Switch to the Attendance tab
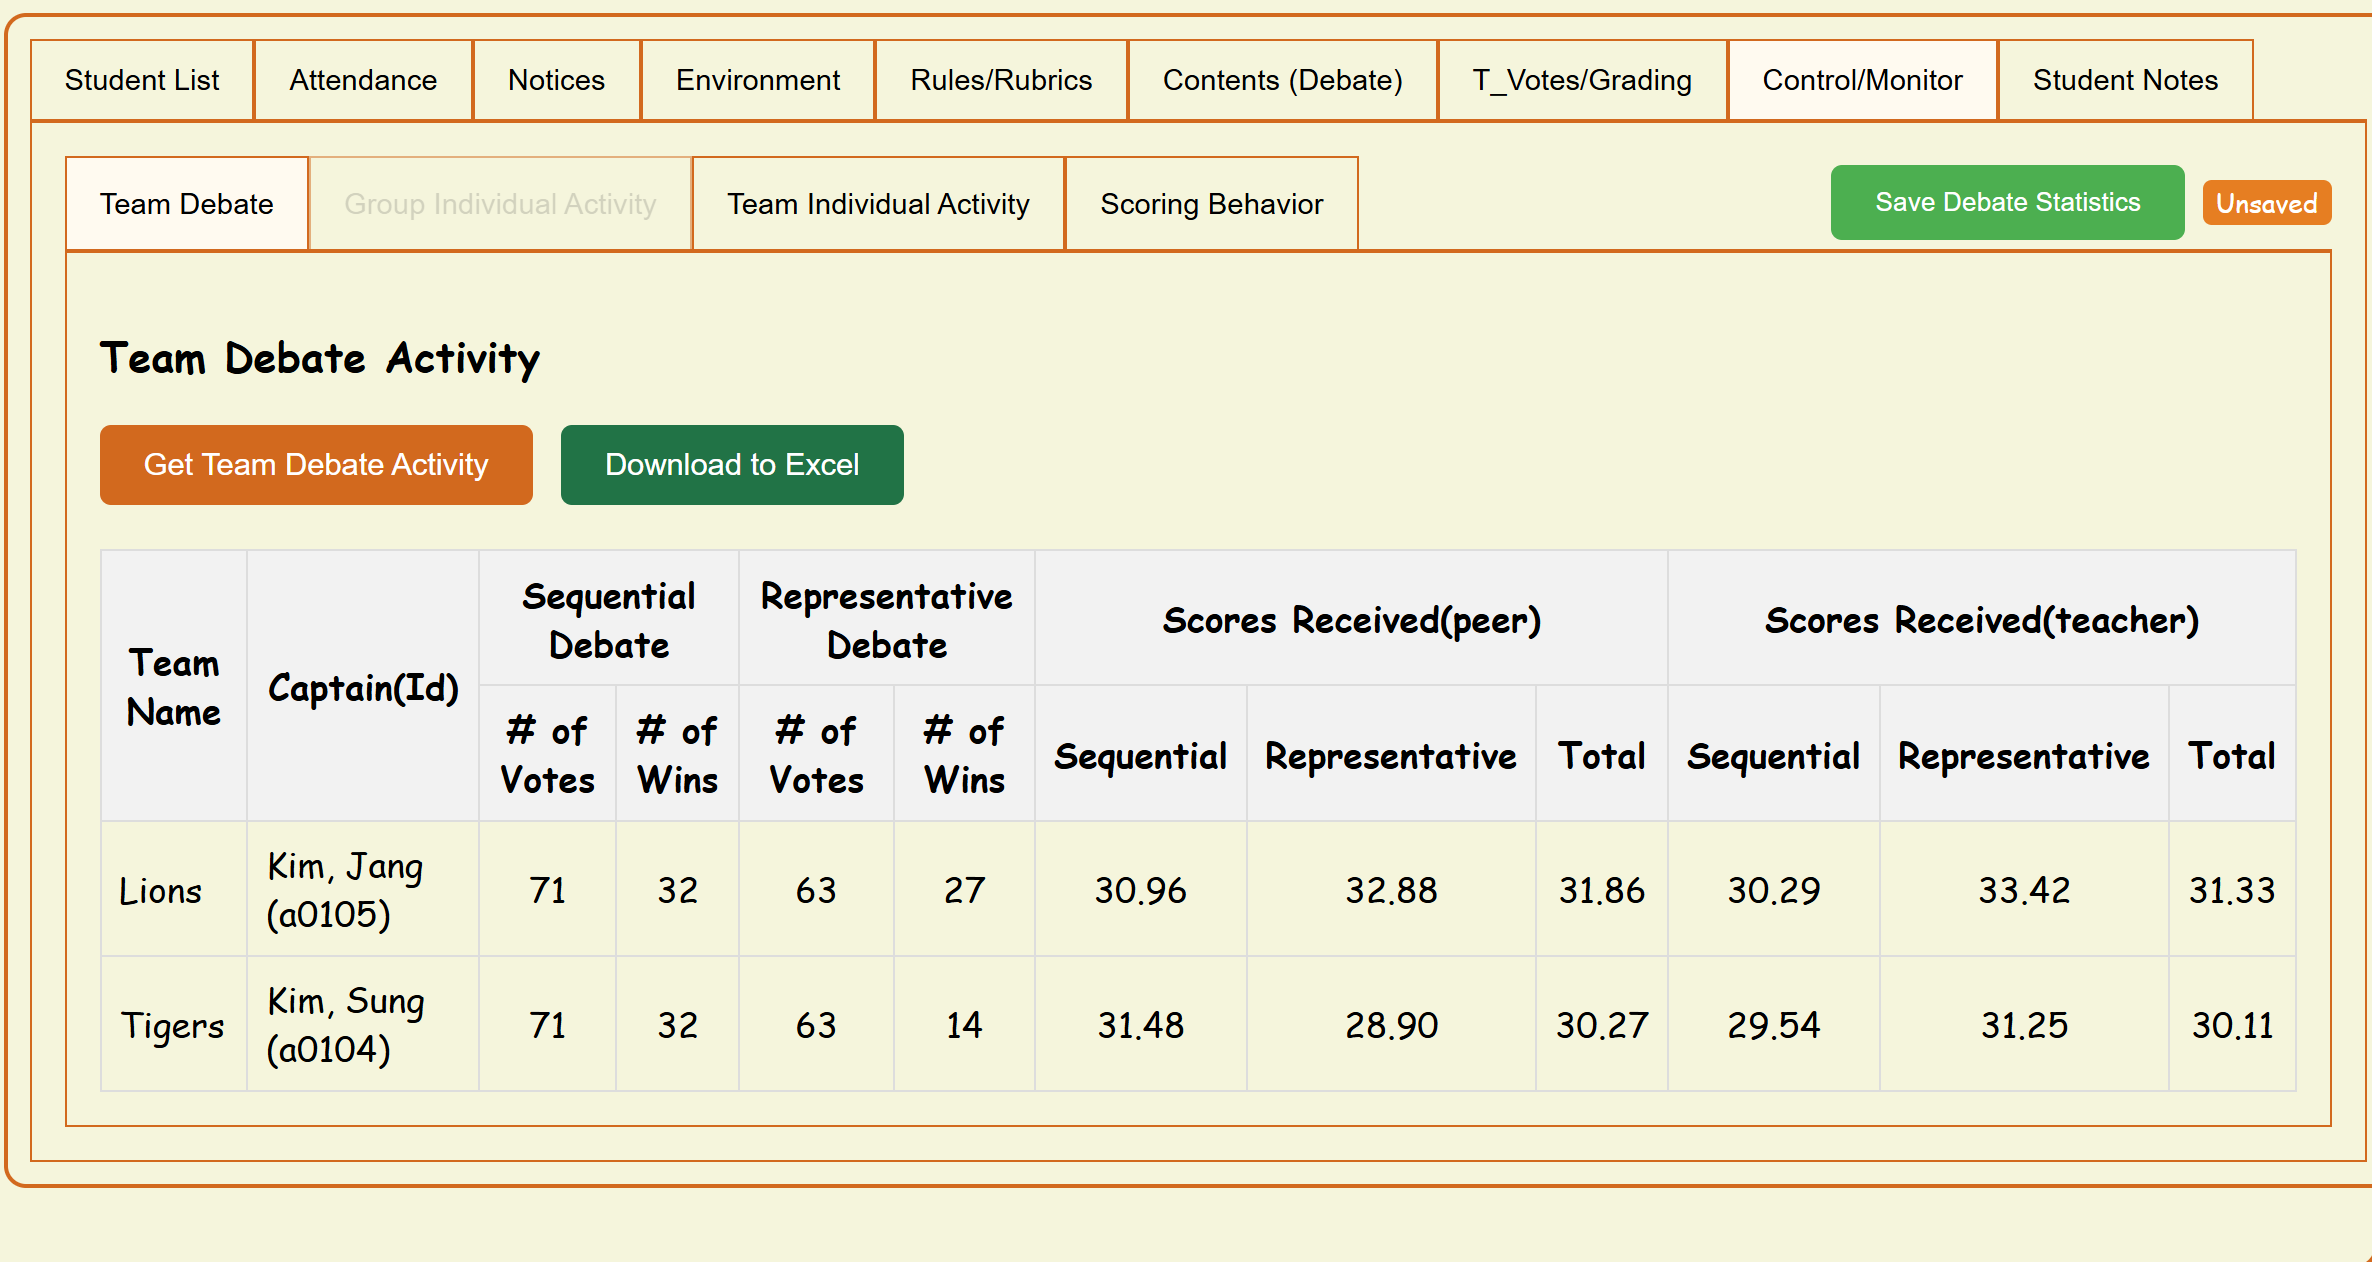The image size is (2372, 1262). [363, 80]
